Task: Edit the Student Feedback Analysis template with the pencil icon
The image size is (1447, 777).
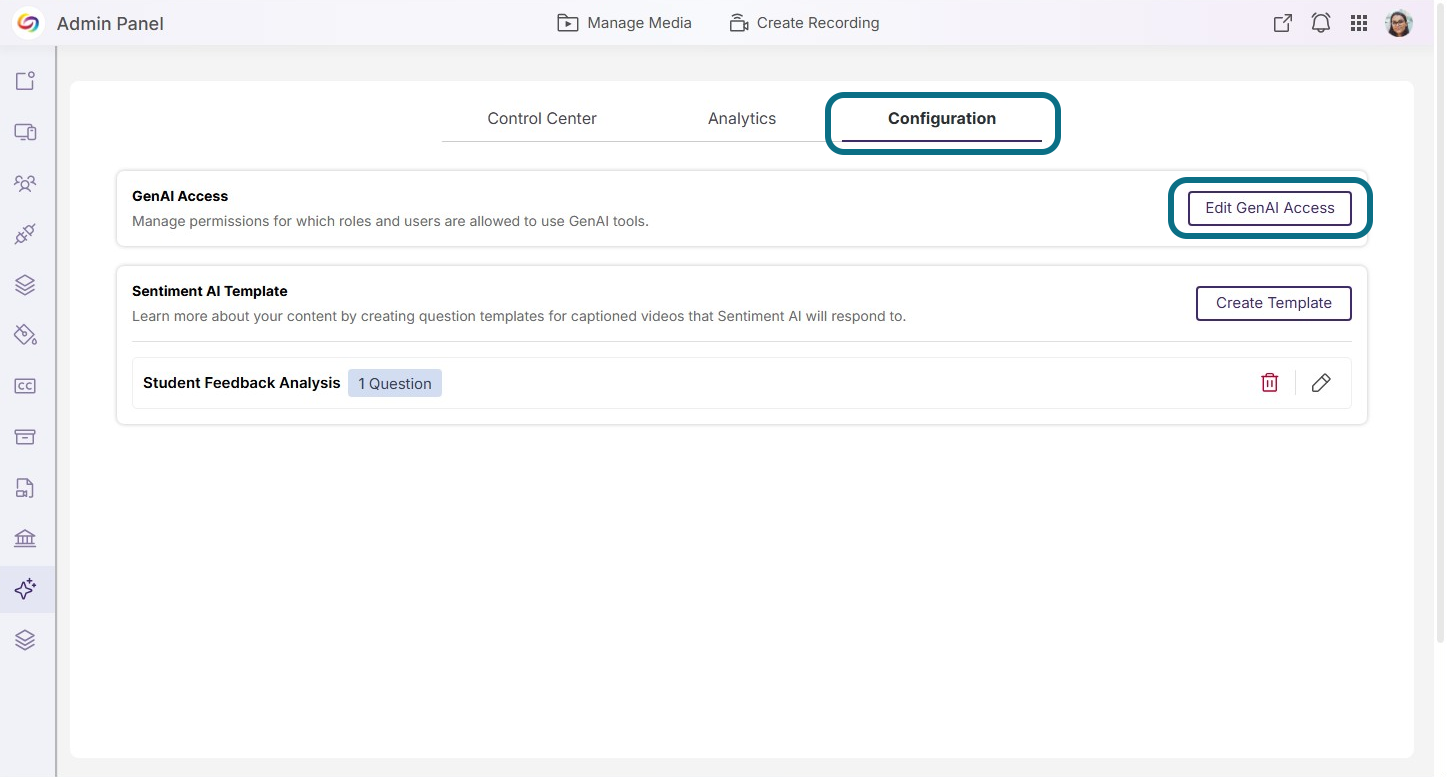Action: tap(1321, 383)
